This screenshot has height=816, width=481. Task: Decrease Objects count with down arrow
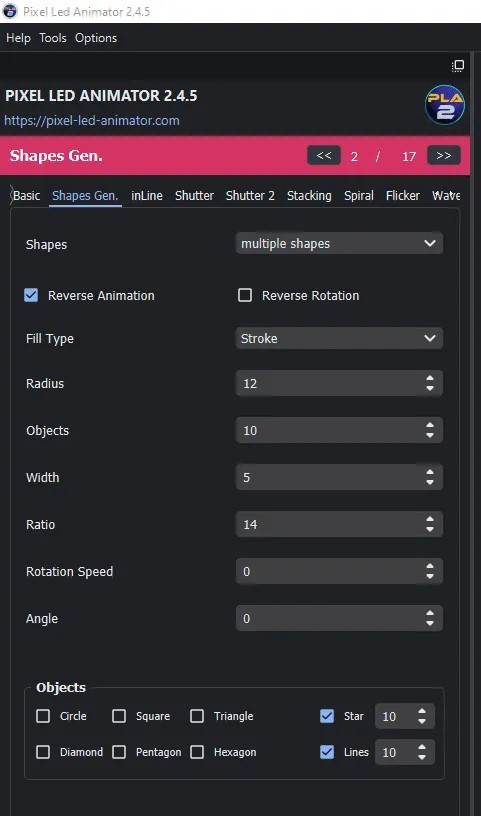[429, 436]
